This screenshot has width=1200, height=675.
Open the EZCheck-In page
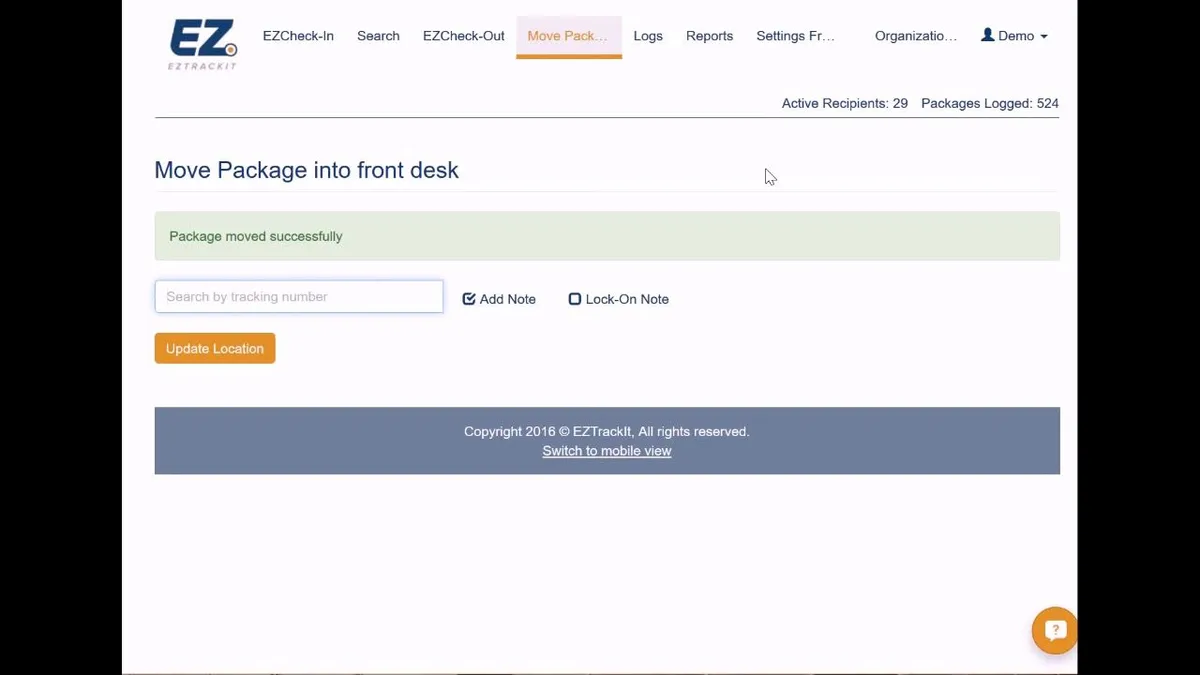298,36
